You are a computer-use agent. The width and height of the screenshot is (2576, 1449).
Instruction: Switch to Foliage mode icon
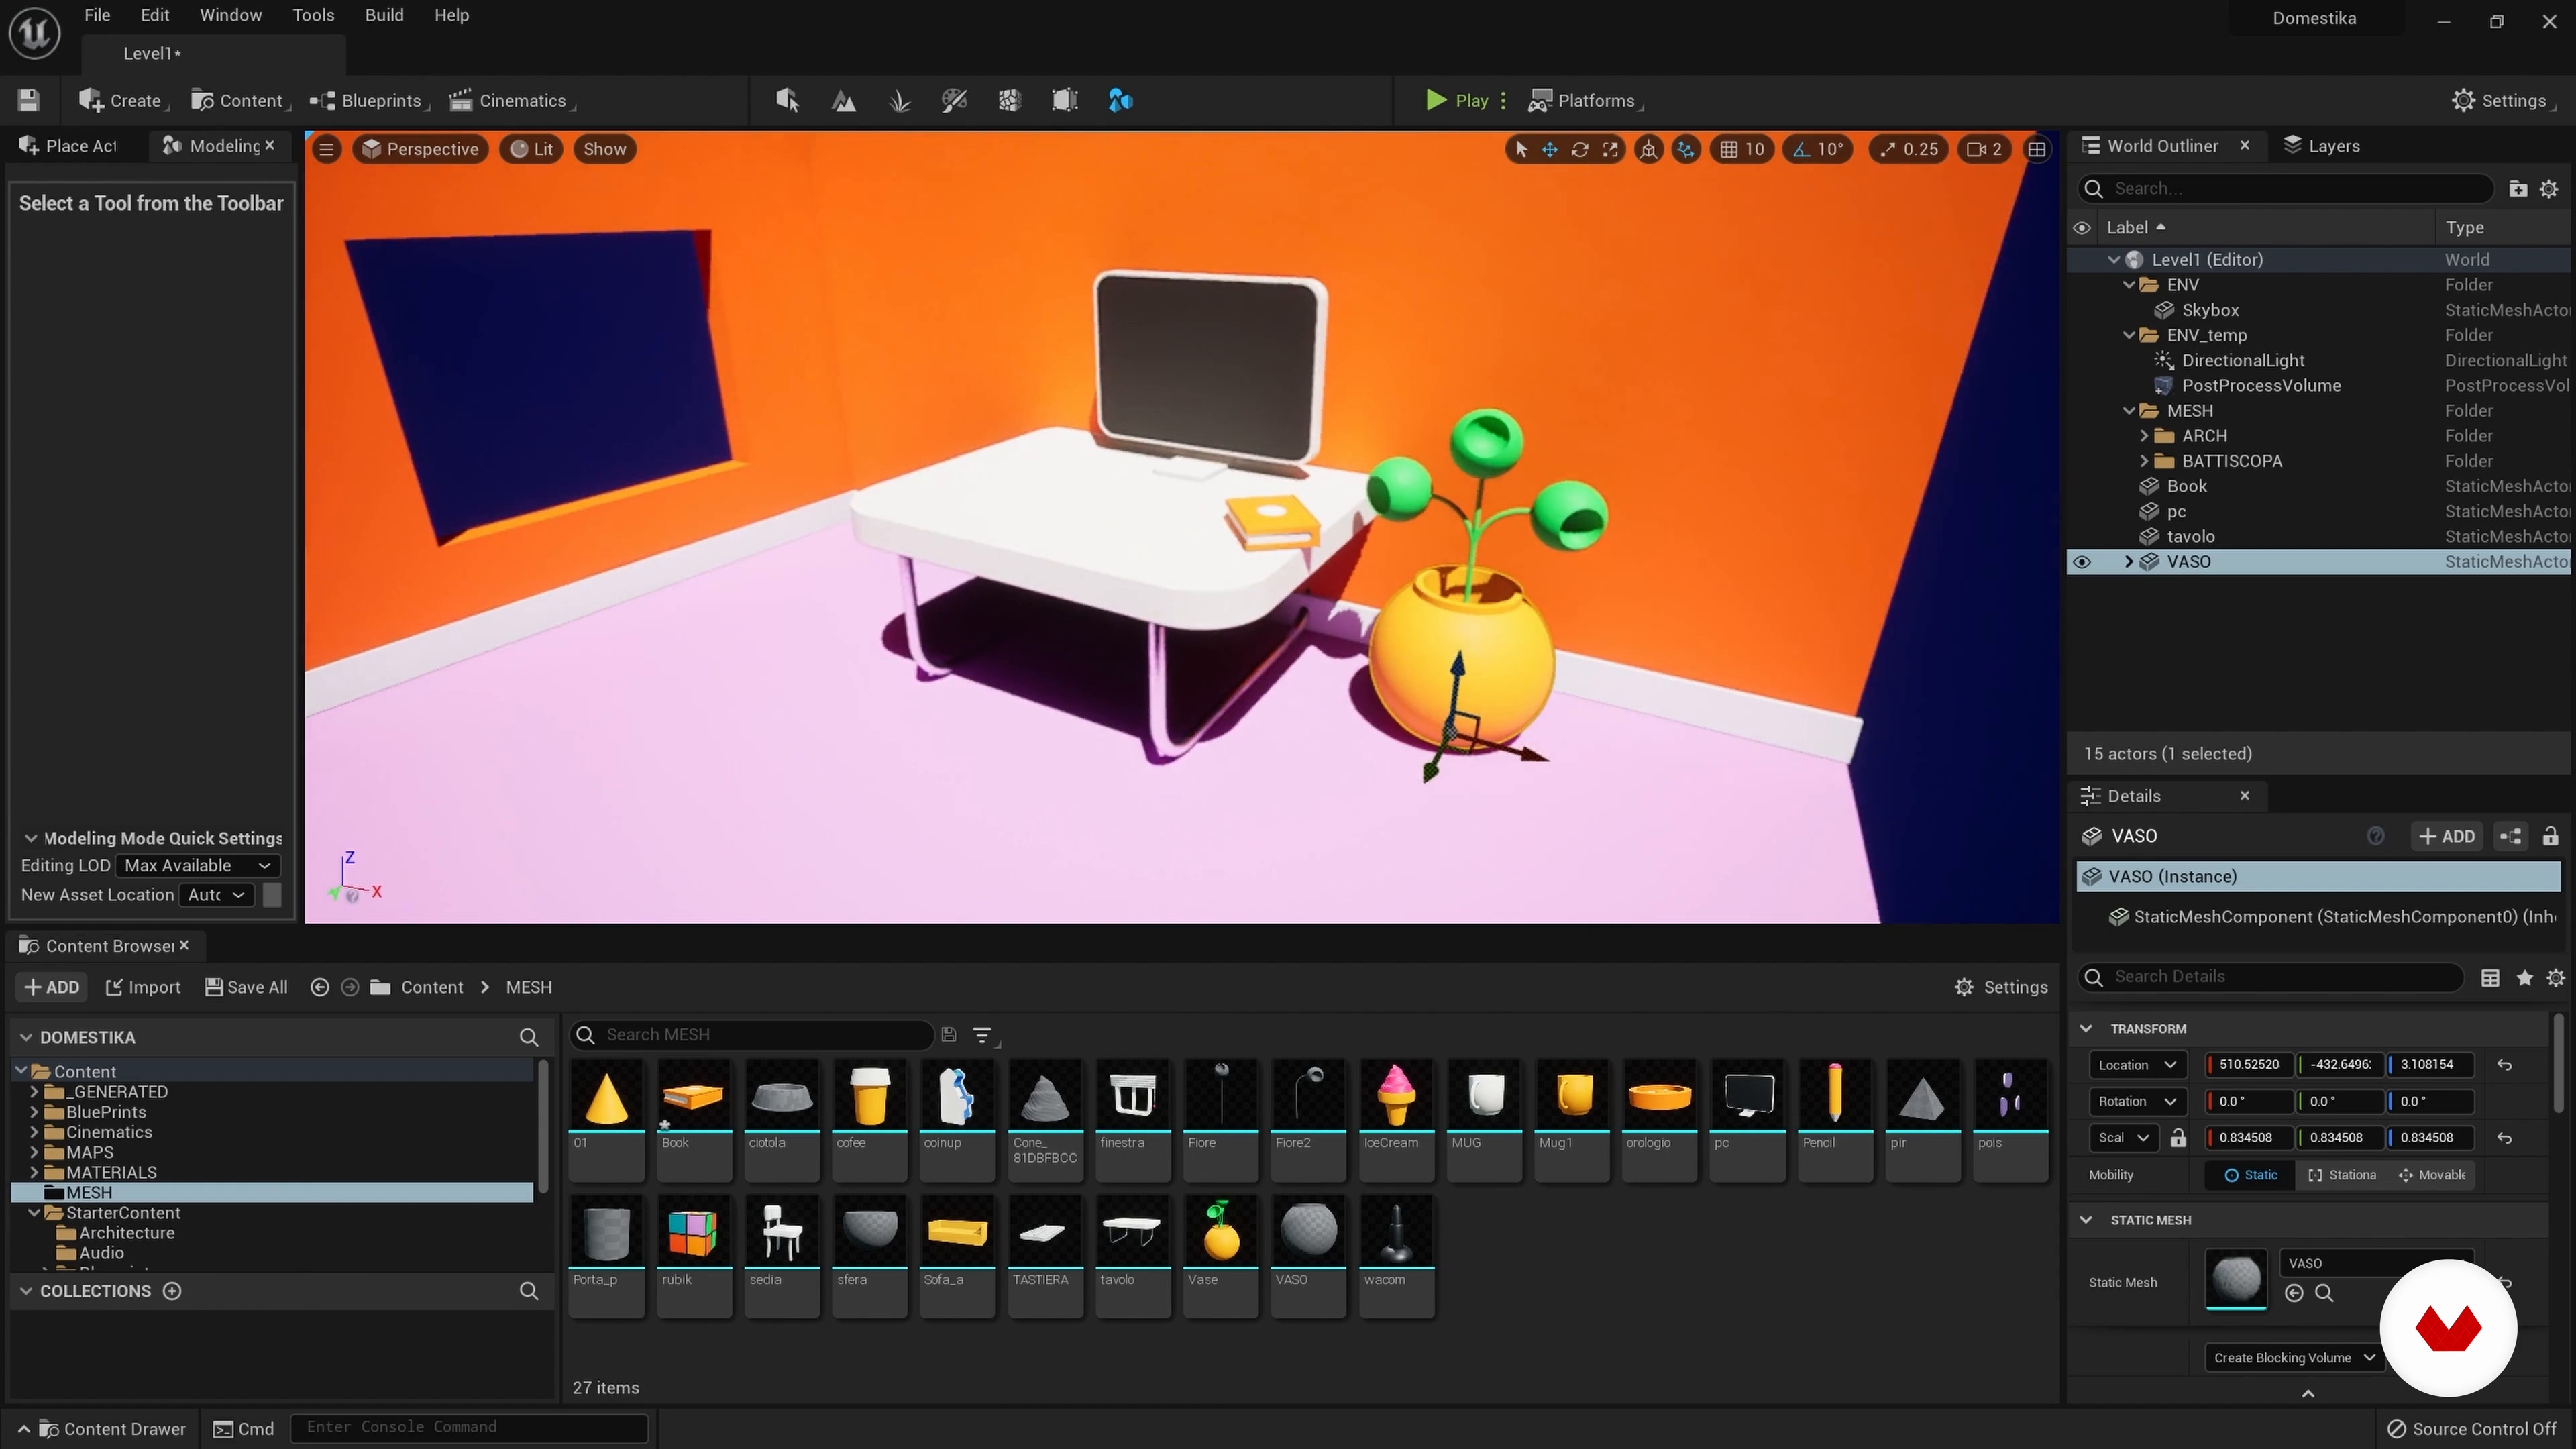899,100
